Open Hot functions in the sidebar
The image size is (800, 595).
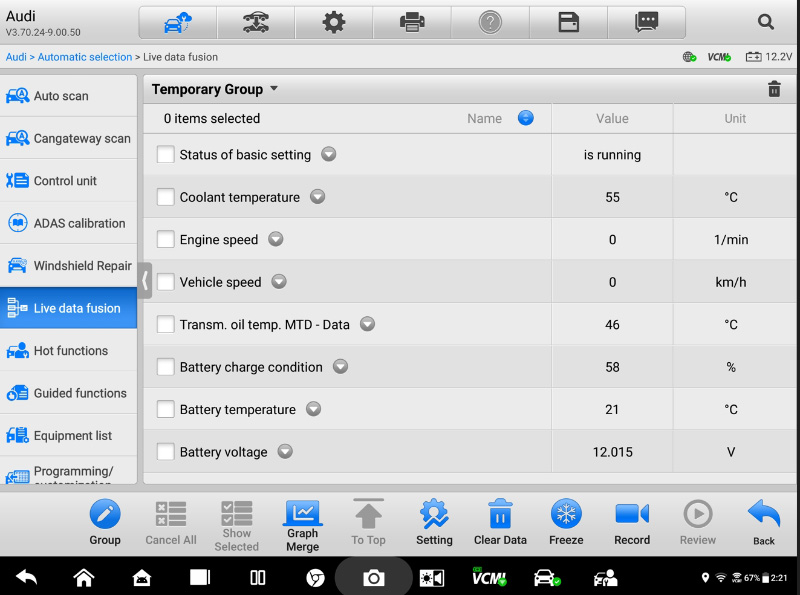coord(69,351)
